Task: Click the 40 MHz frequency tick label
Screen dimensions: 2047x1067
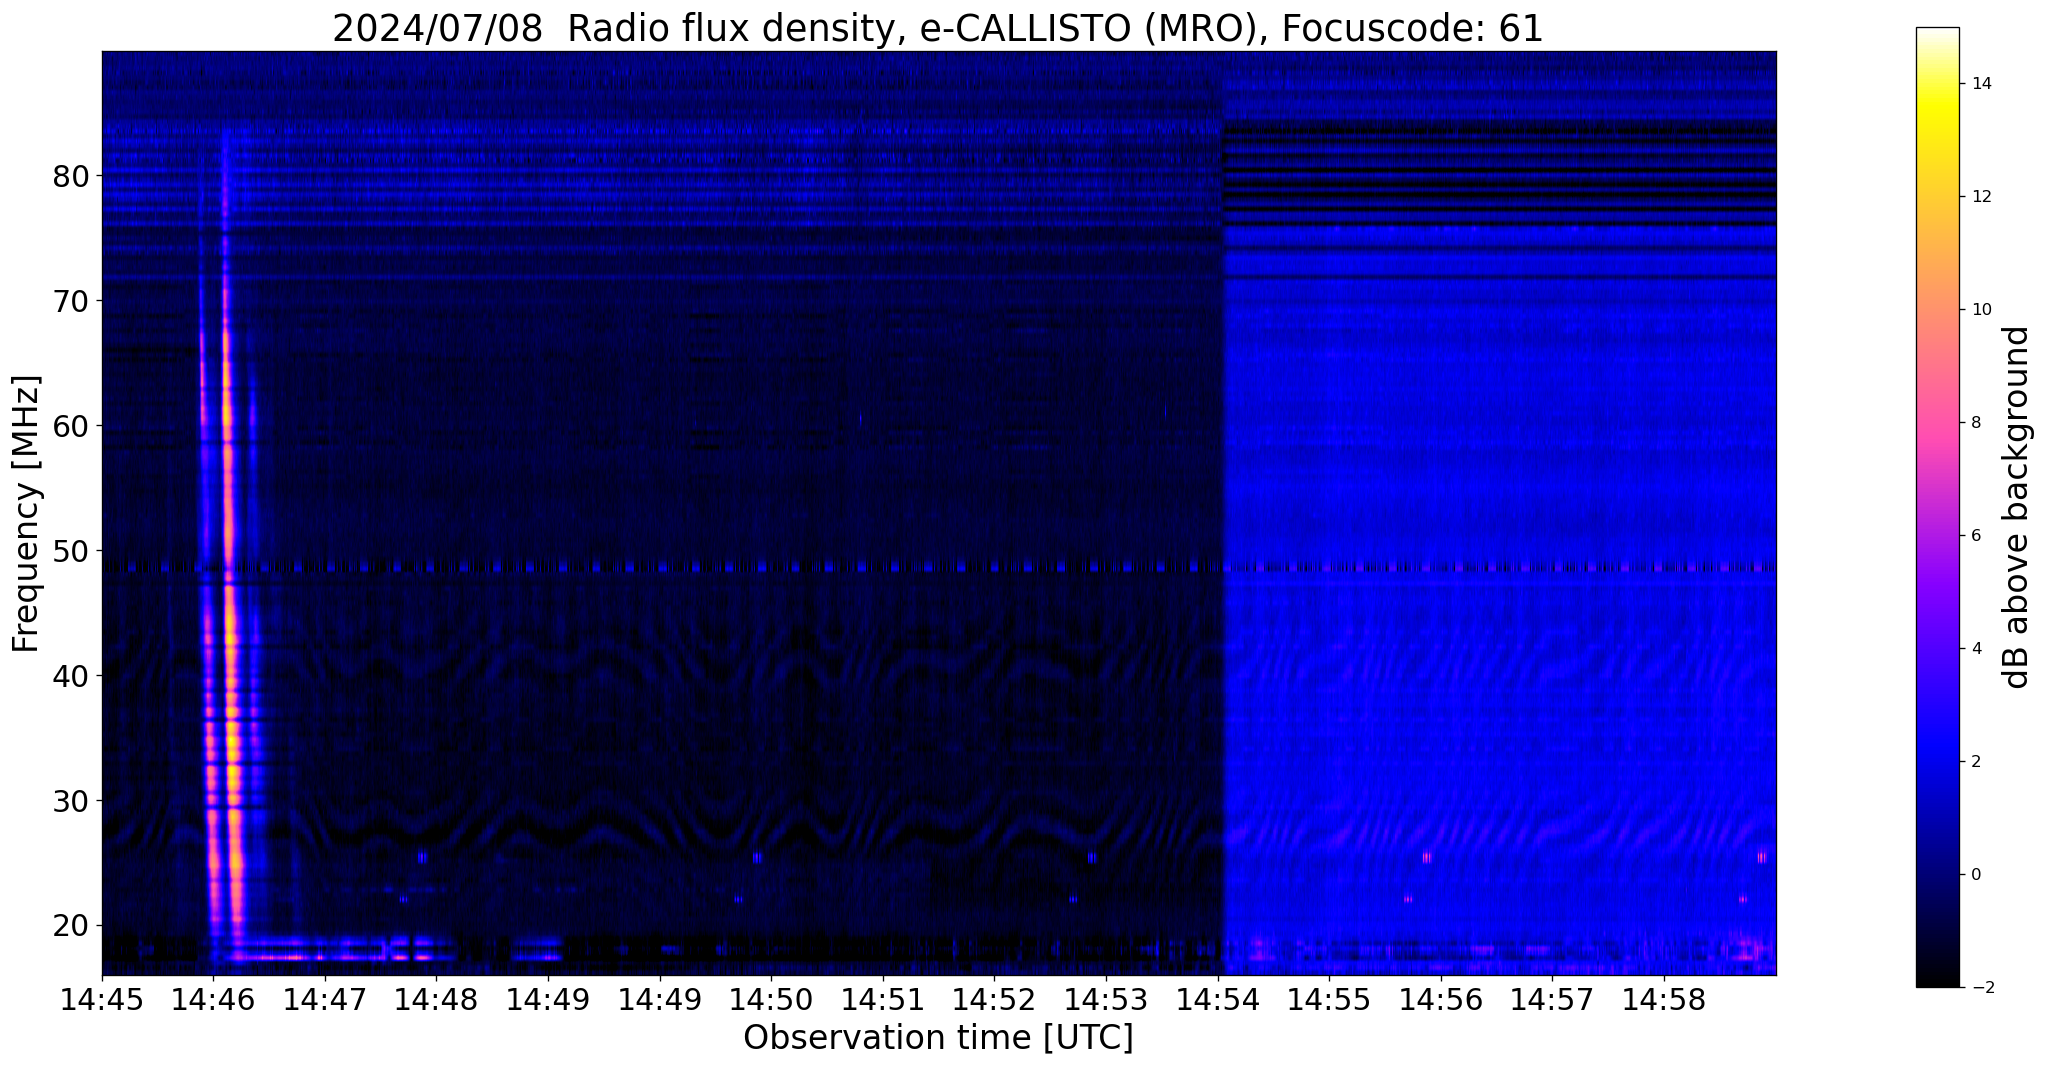Action: (71, 677)
